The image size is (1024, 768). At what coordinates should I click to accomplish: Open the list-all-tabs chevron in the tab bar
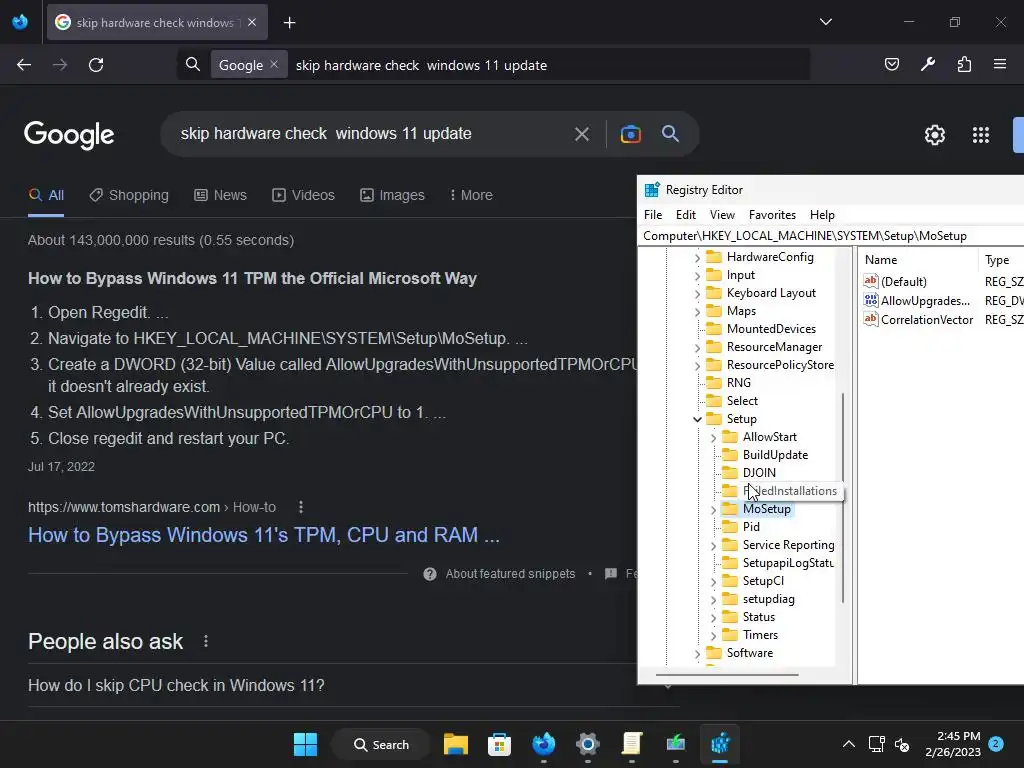(x=825, y=22)
